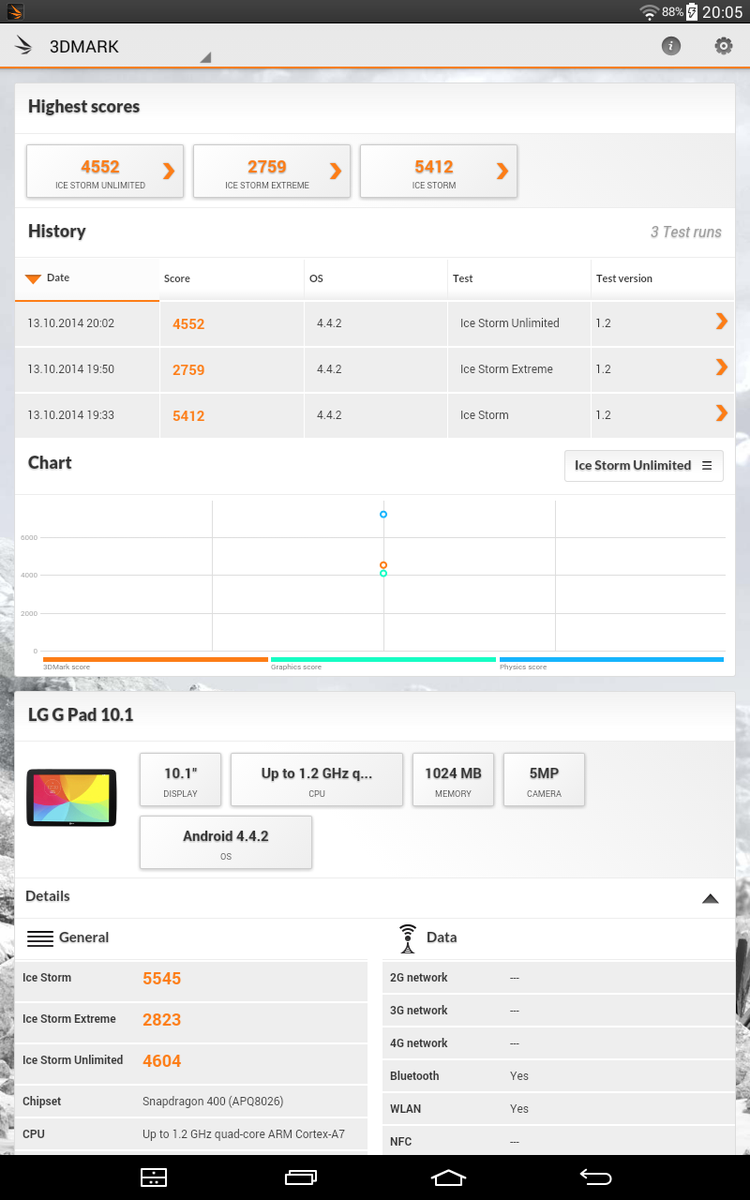Tap the 5MP camera tile
Screen dimensions: 750x1200
544,780
